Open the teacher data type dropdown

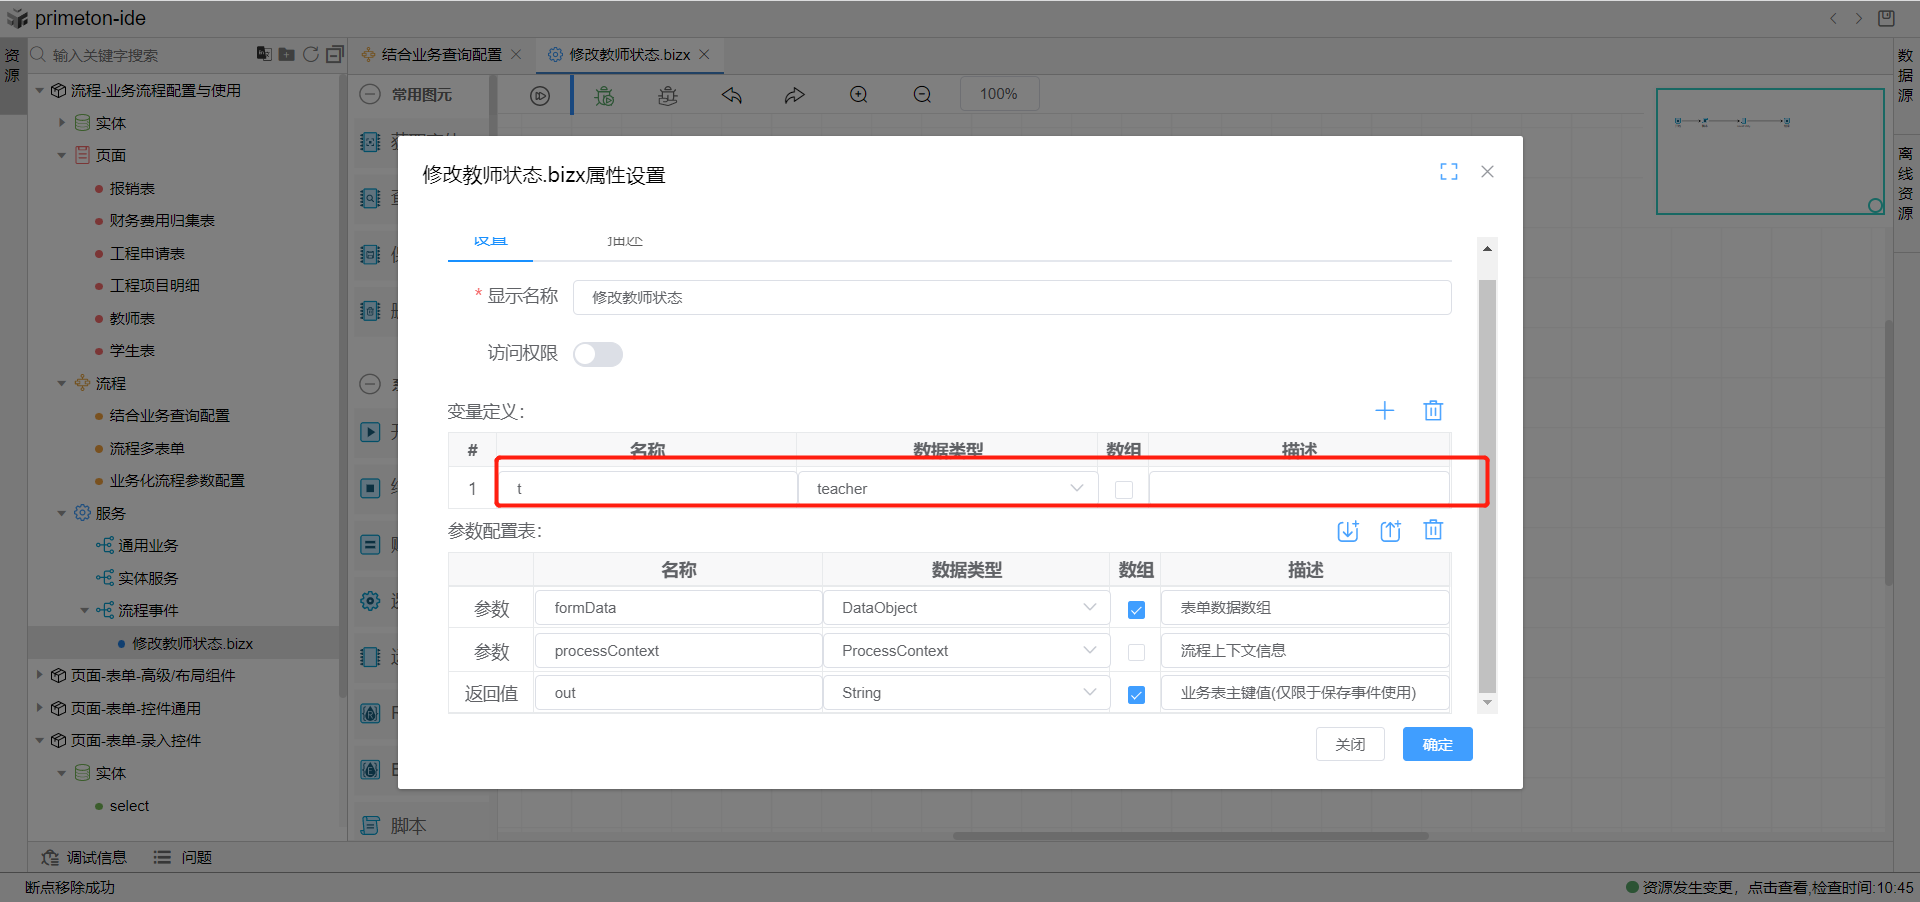click(946, 489)
